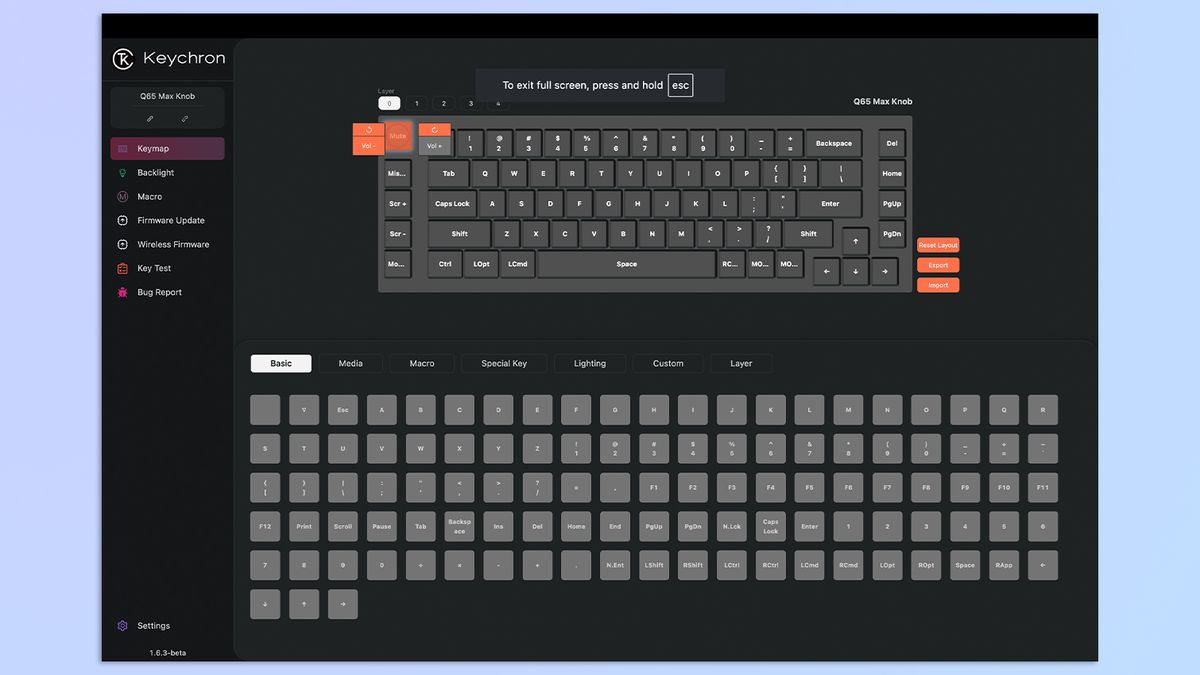Image resolution: width=1200 pixels, height=675 pixels.
Task: Click the left link icon under Q65 Max Knob
Action: tap(148, 119)
